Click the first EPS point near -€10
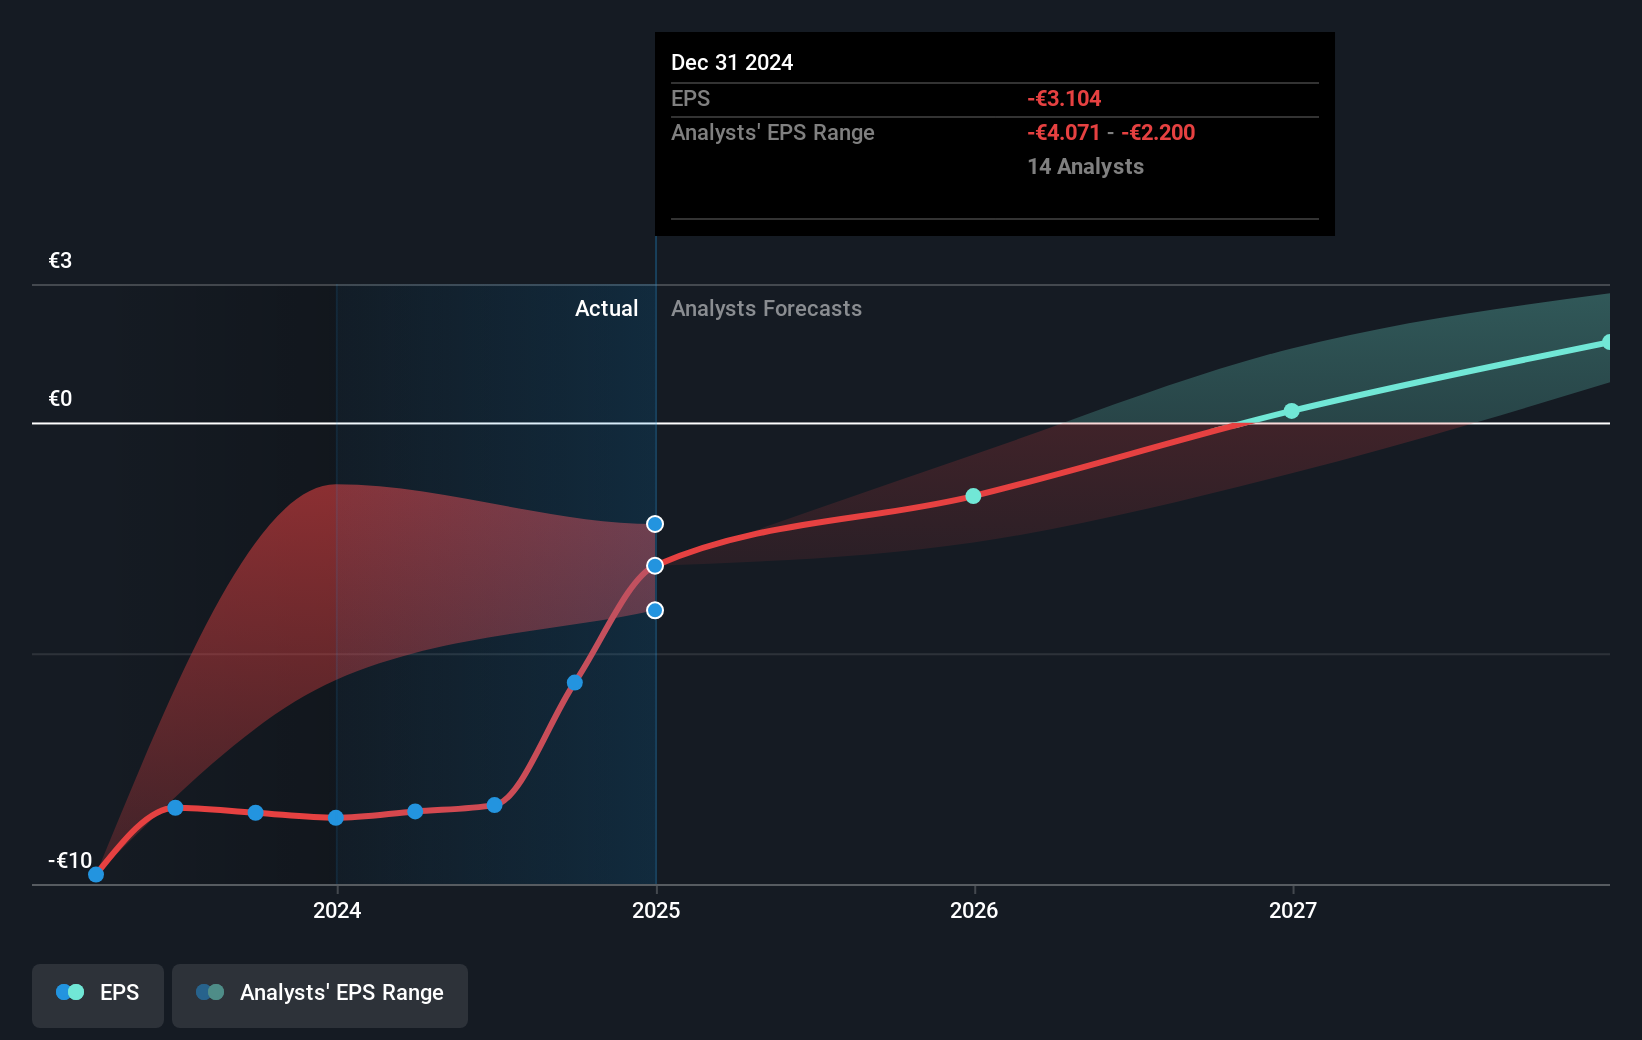 [x=96, y=875]
